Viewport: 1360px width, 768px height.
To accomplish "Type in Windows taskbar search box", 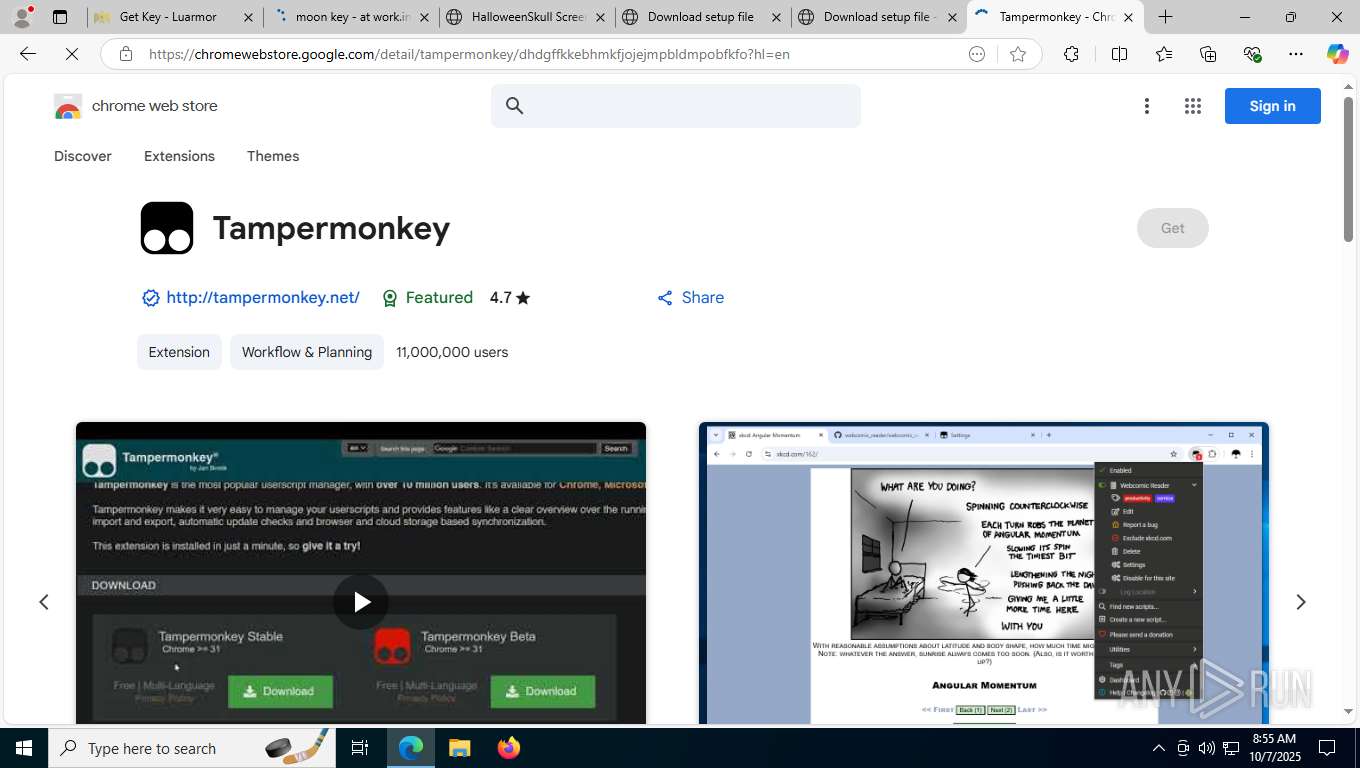I will point(192,748).
